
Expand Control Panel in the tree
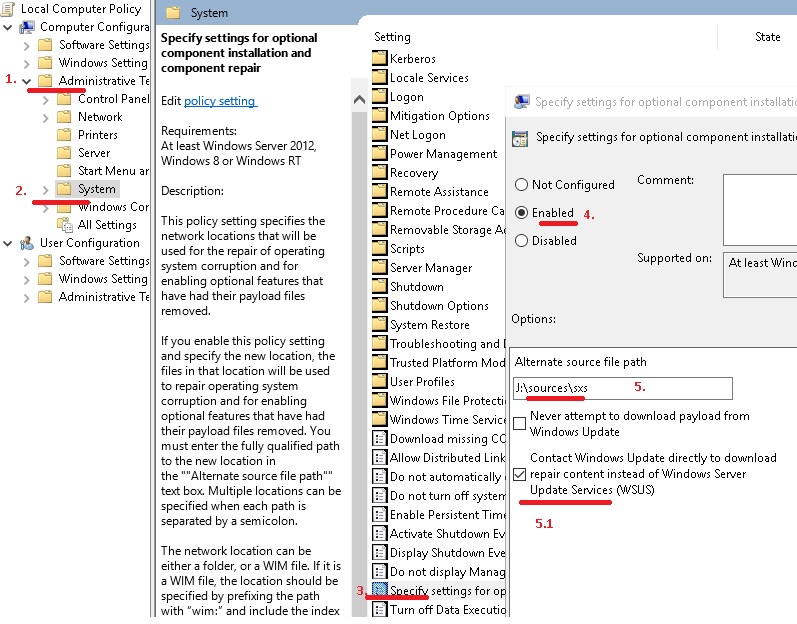click(46, 100)
